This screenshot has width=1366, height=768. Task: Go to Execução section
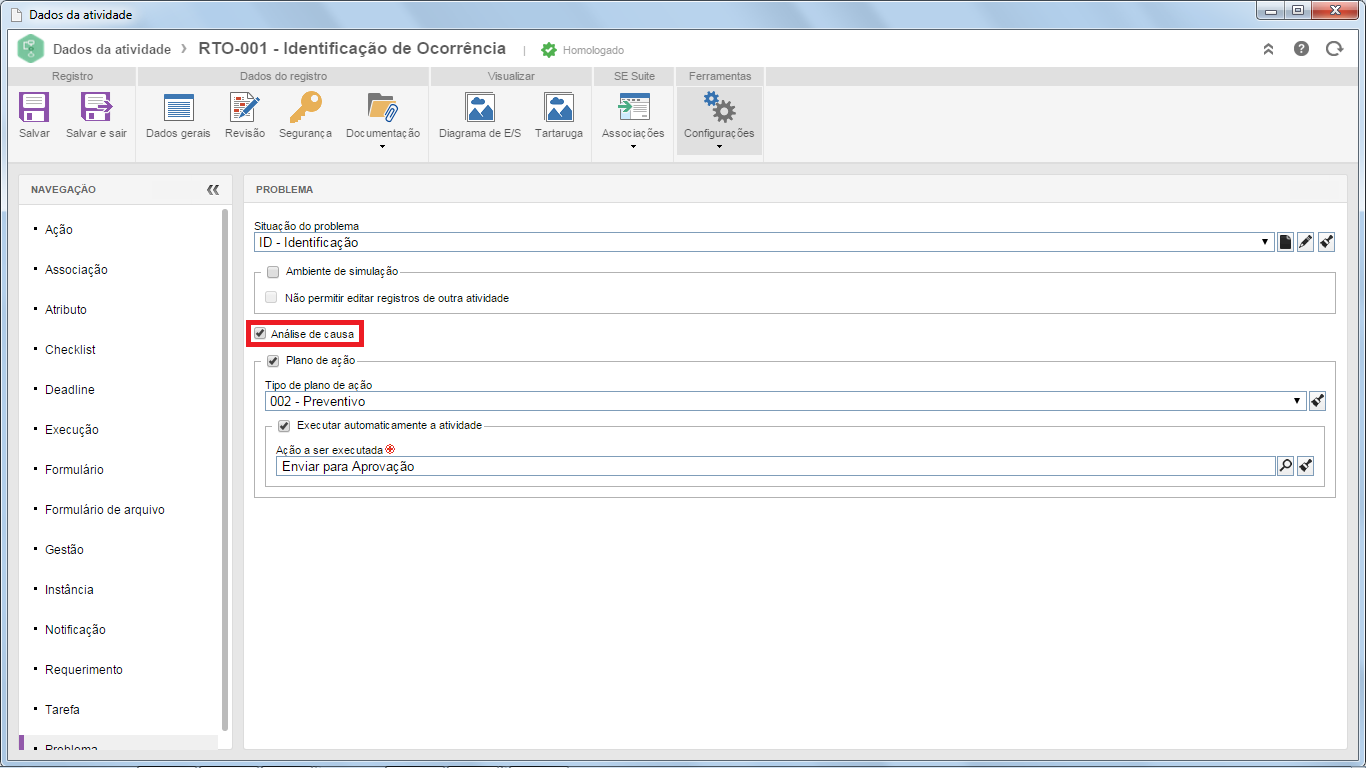pos(72,430)
